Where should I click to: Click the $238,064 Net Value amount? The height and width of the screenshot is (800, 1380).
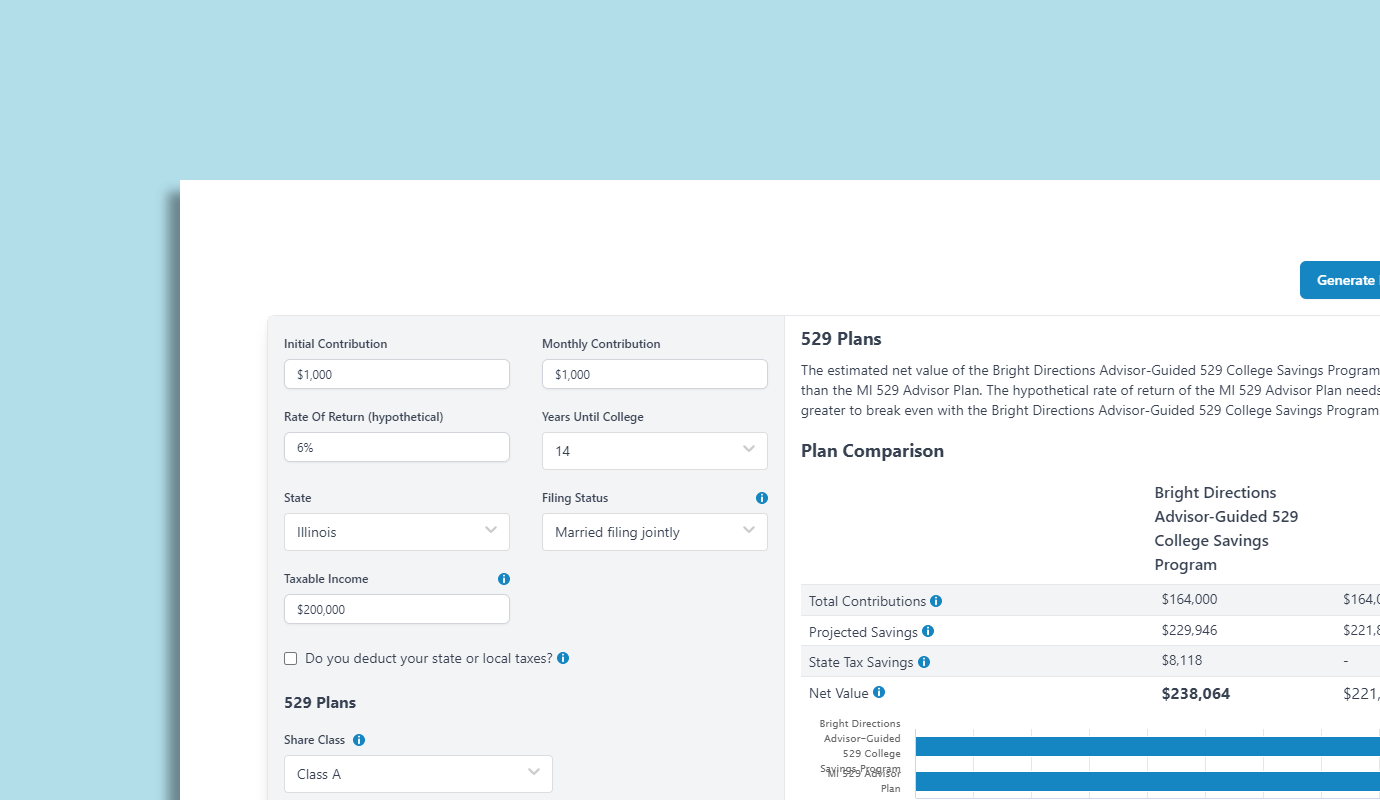click(x=1196, y=694)
